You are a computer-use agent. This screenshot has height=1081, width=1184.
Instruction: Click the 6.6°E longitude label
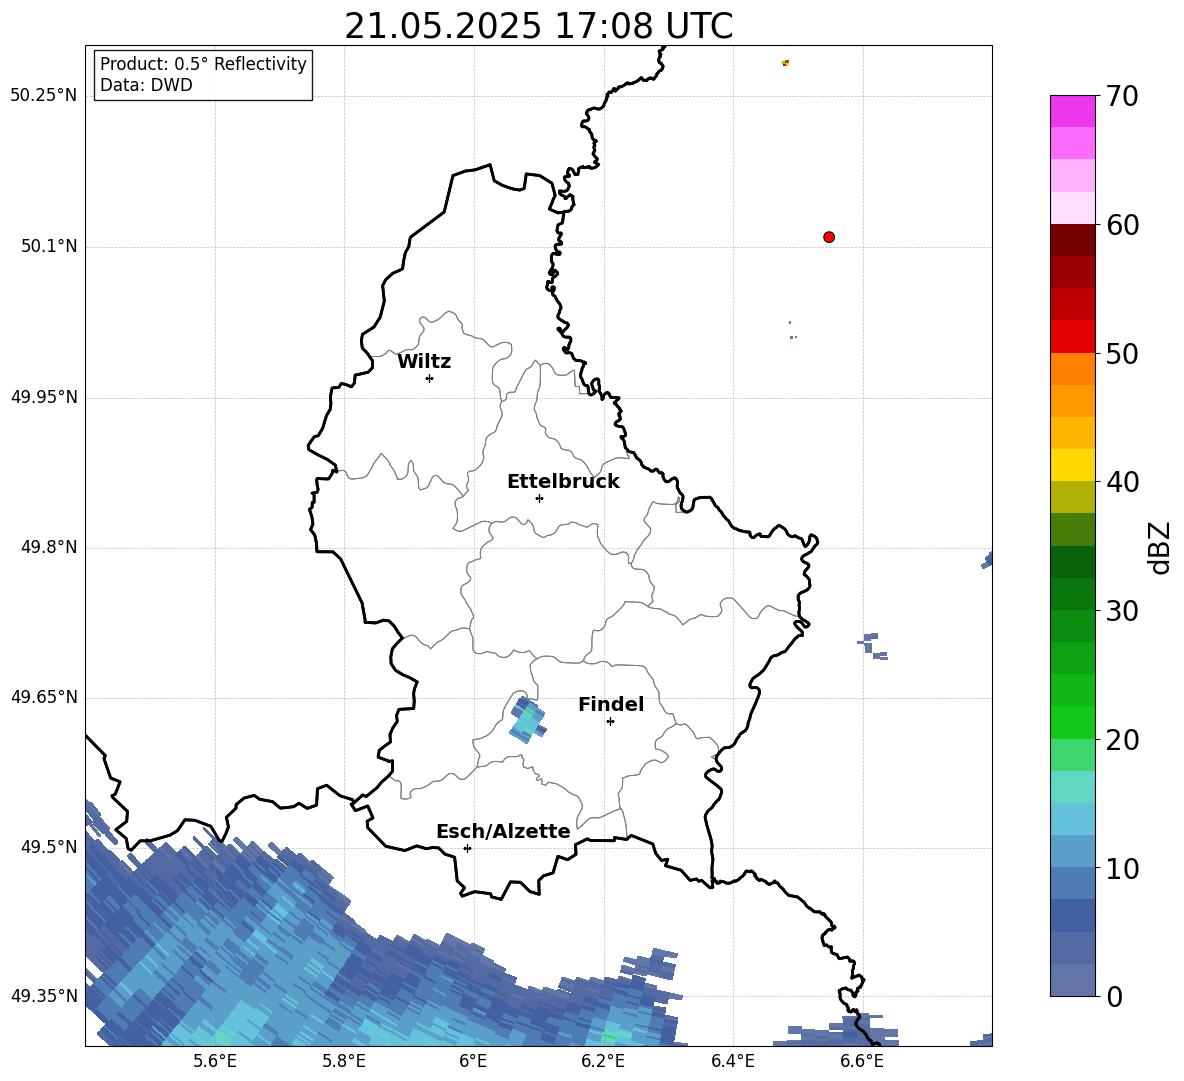tap(862, 1061)
